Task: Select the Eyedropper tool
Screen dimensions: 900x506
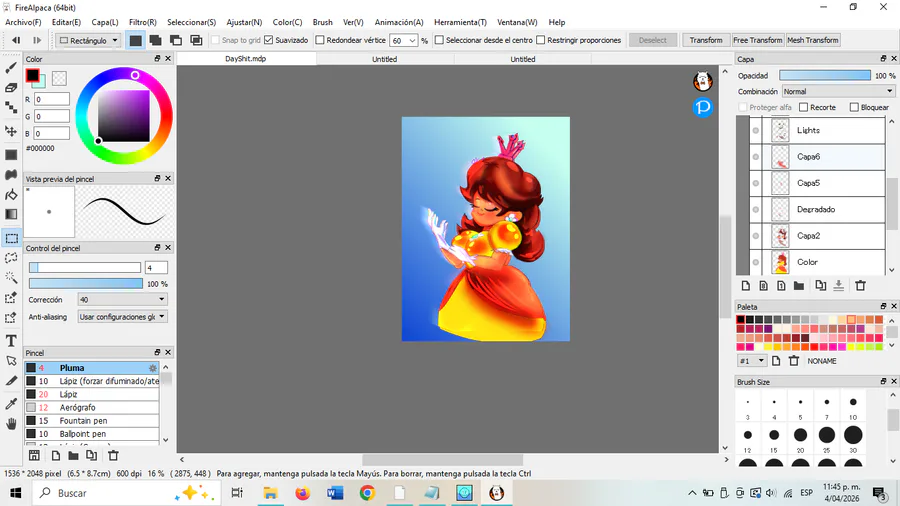Action: (x=11, y=404)
